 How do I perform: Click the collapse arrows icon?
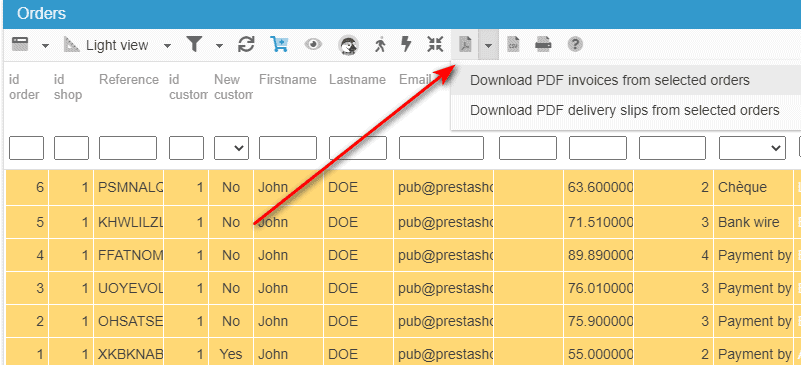point(435,44)
